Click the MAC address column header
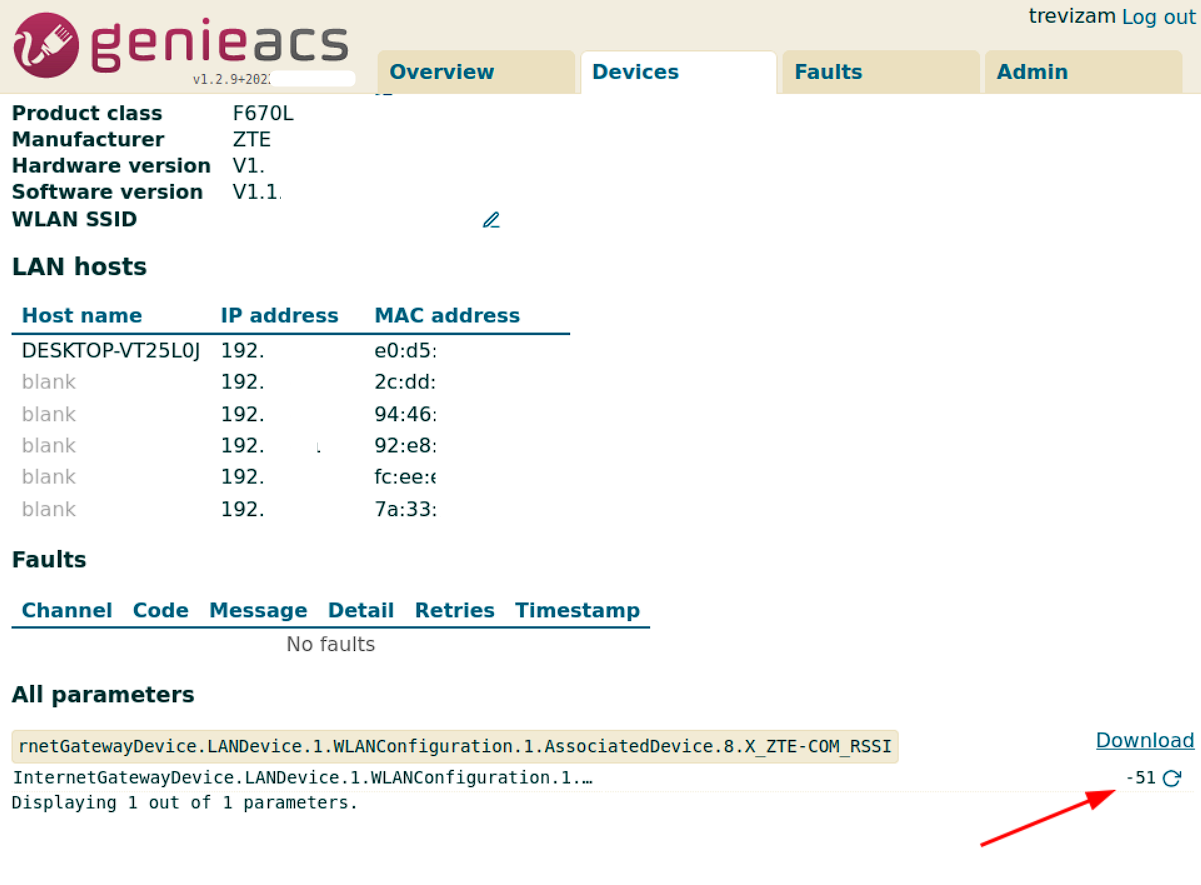Viewport: 1201px width, 885px height. pyautogui.click(x=447, y=316)
